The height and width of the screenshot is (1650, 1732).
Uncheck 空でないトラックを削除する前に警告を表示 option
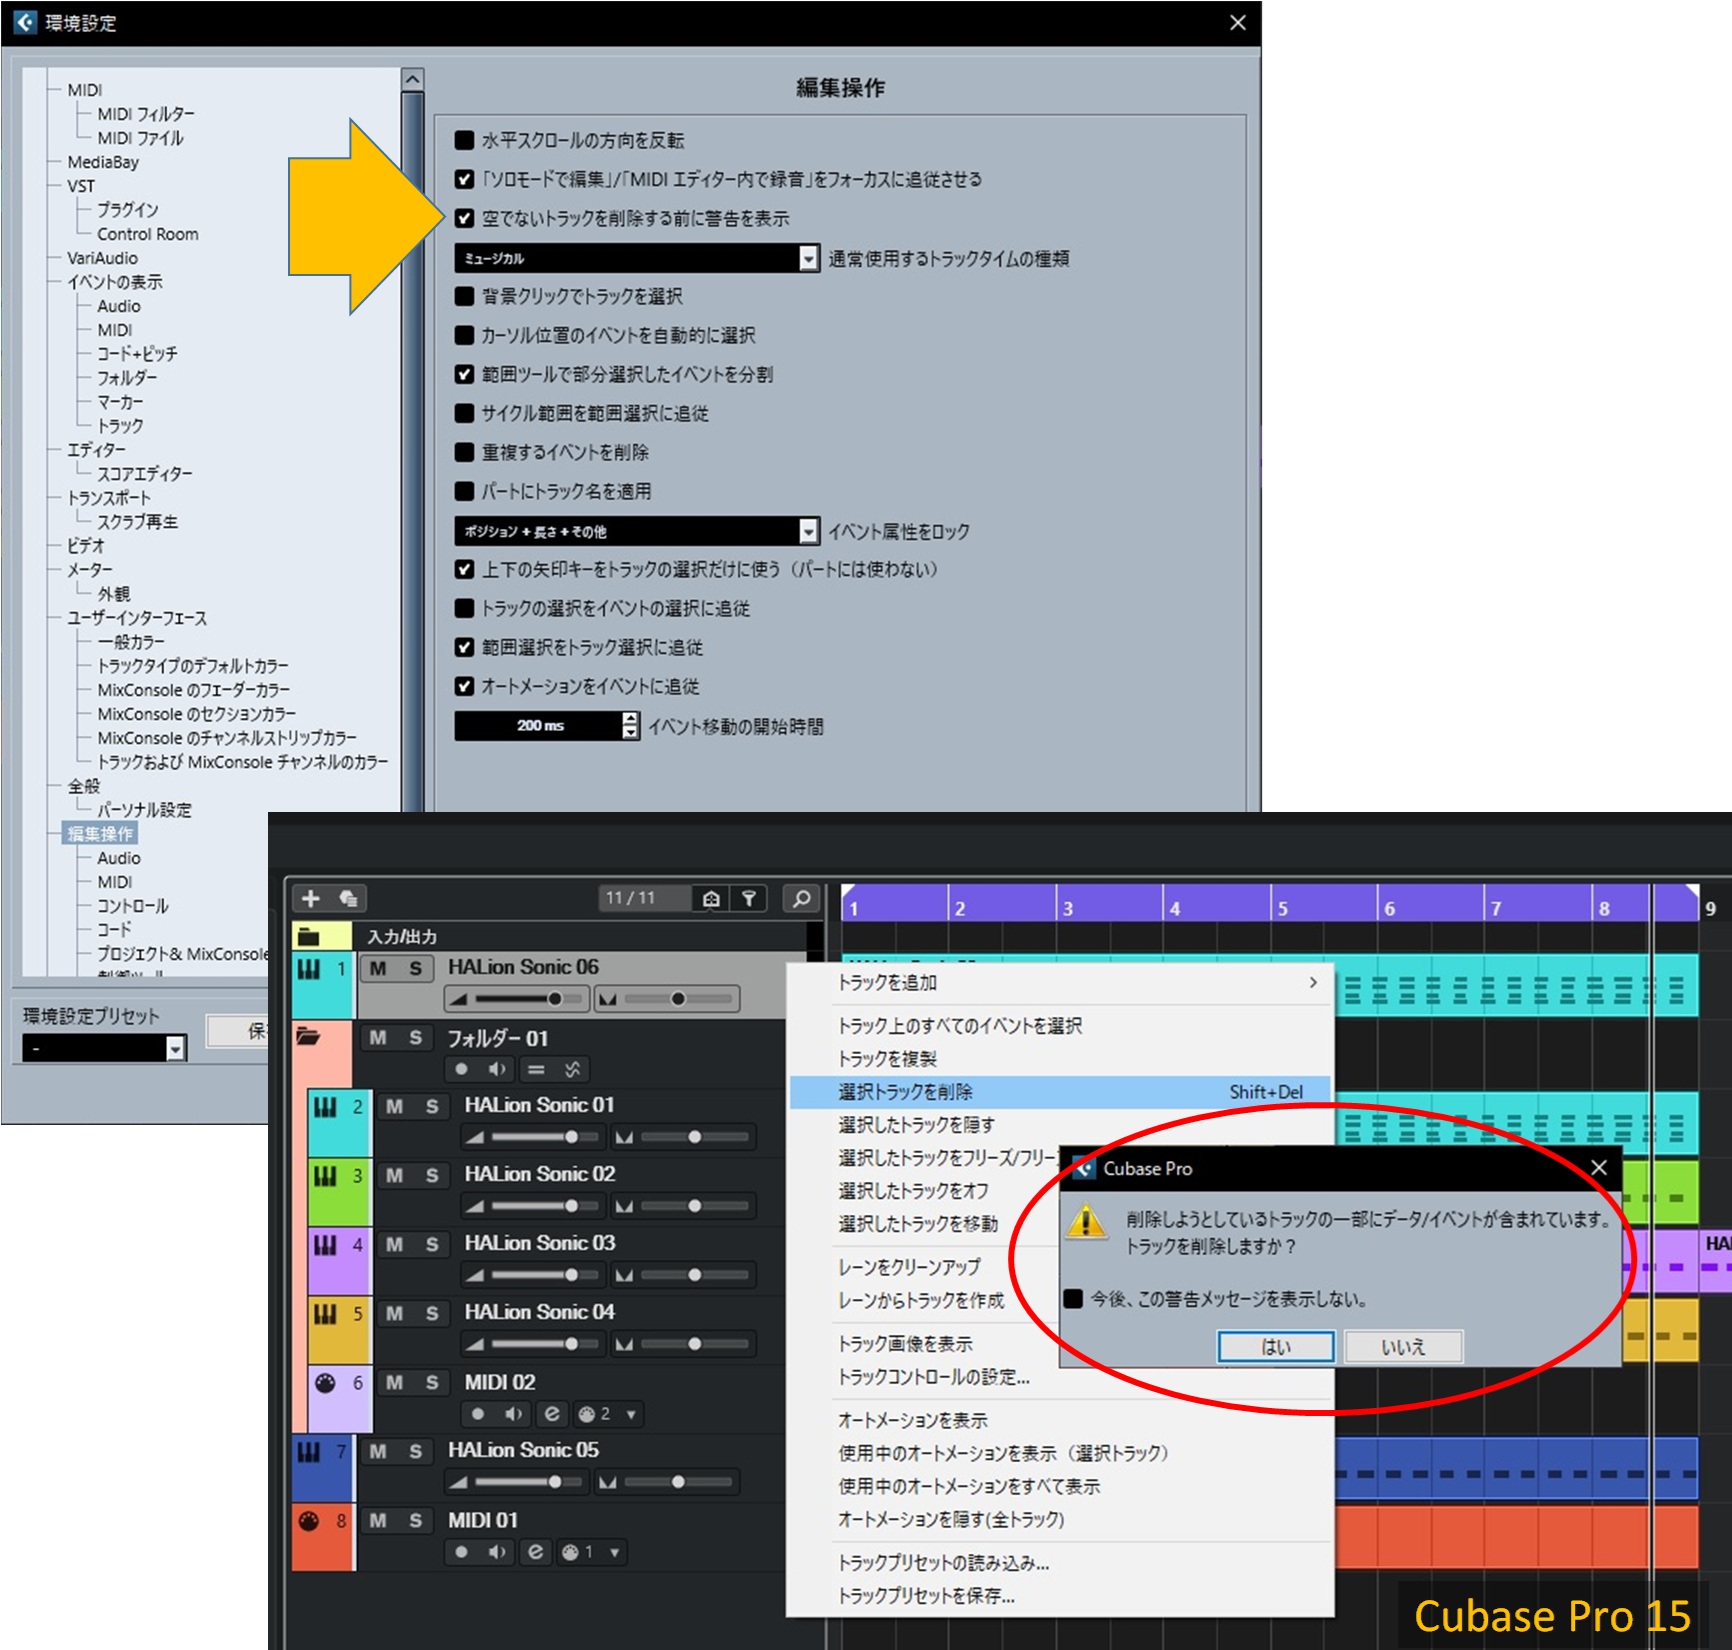tap(464, 218)
